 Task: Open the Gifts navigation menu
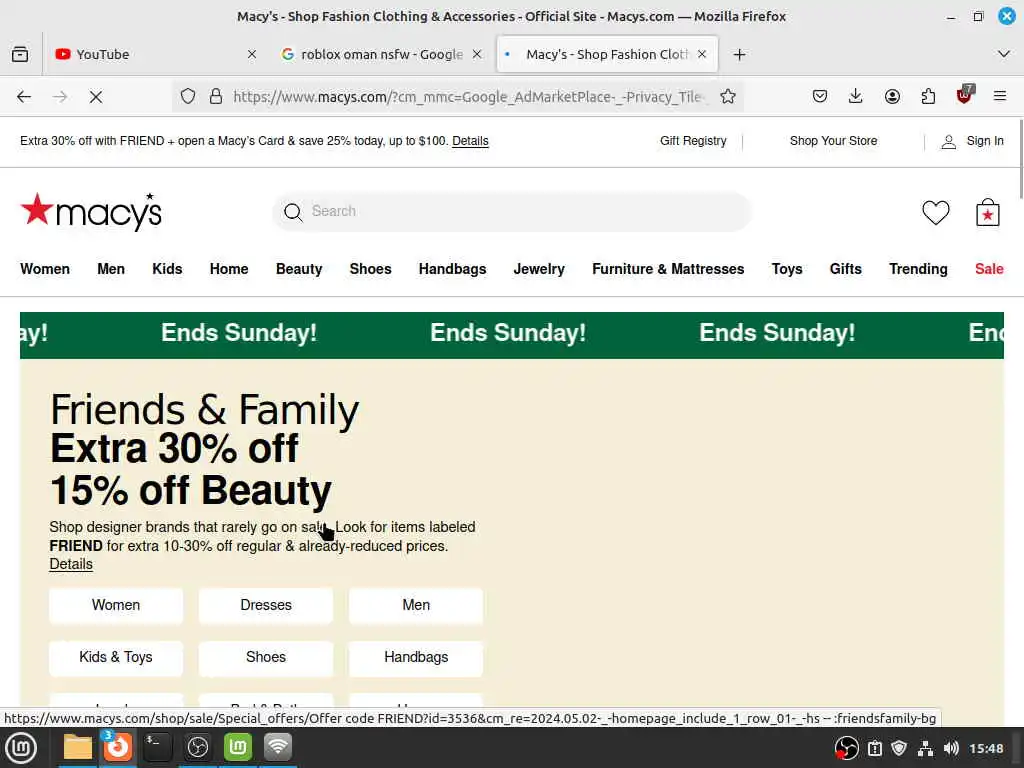846,269
